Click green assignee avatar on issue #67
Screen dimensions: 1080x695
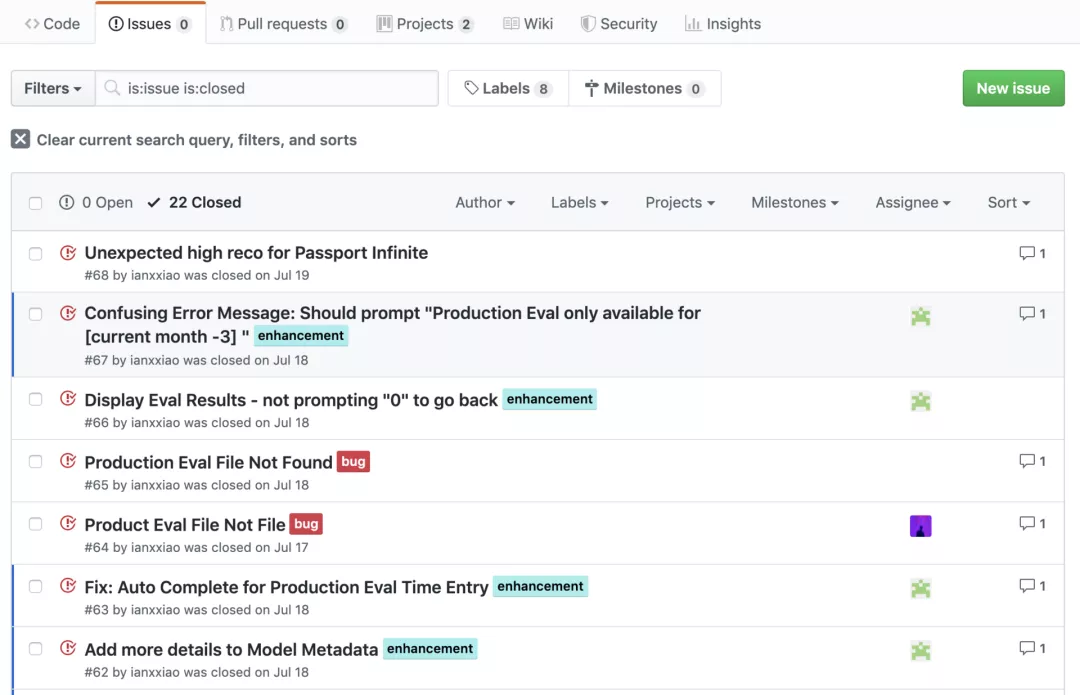click(920, 316)
